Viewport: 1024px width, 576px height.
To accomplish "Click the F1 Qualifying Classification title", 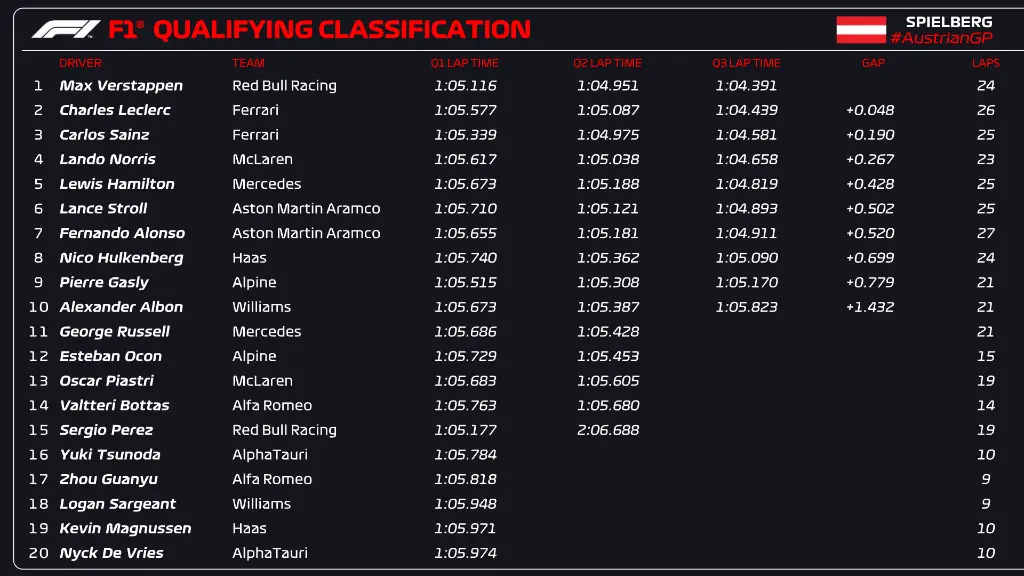I will [x=320, y=30].
